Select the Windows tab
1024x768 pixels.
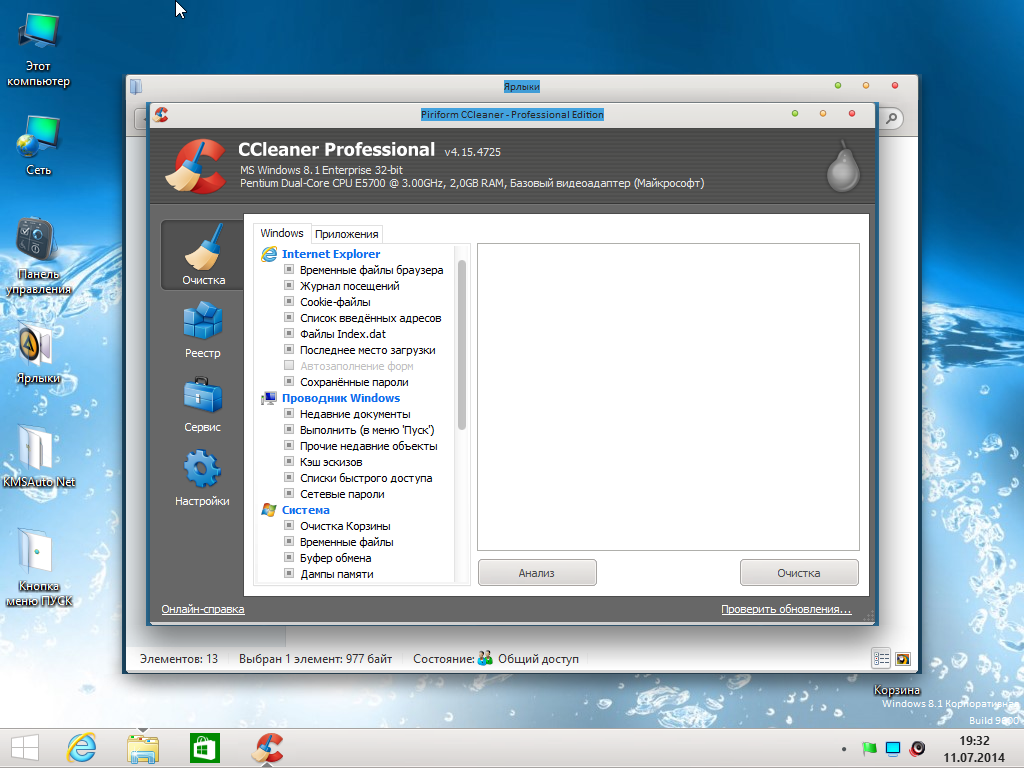(x=281, y=233)
